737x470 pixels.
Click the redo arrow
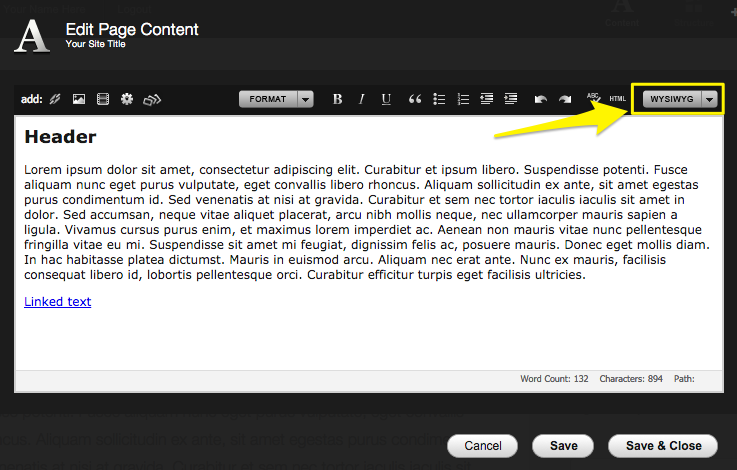point(565,99)
